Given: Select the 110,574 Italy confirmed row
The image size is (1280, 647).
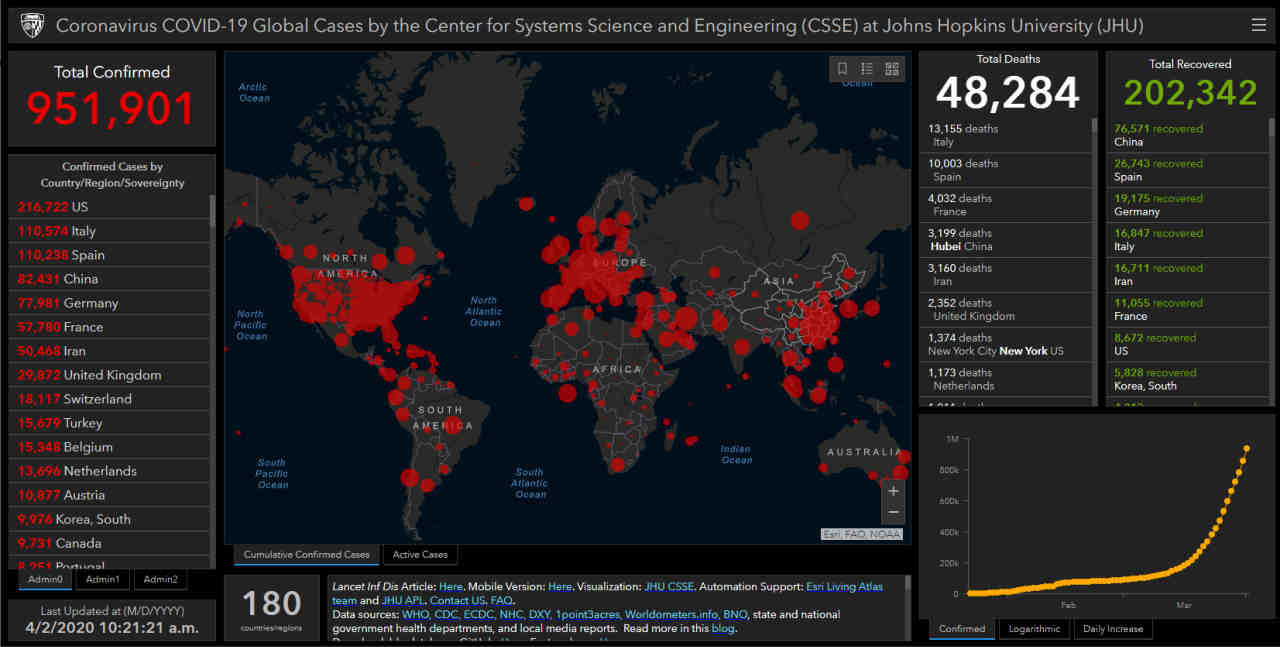Looking at the screenshot, I should 111,230.
